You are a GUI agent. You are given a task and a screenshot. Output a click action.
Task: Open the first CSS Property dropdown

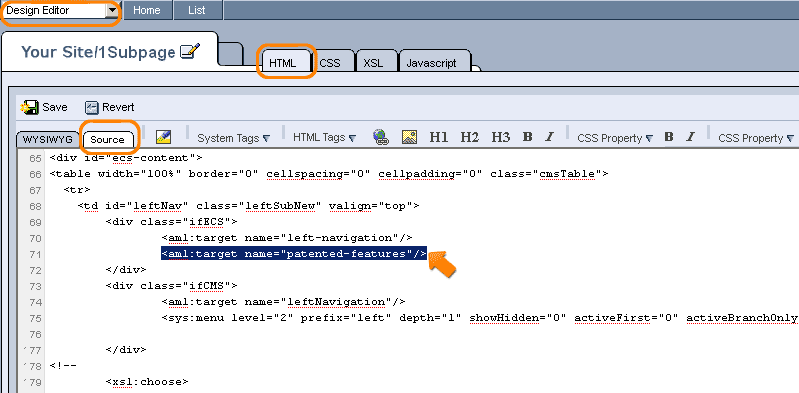tap(615, 138)
